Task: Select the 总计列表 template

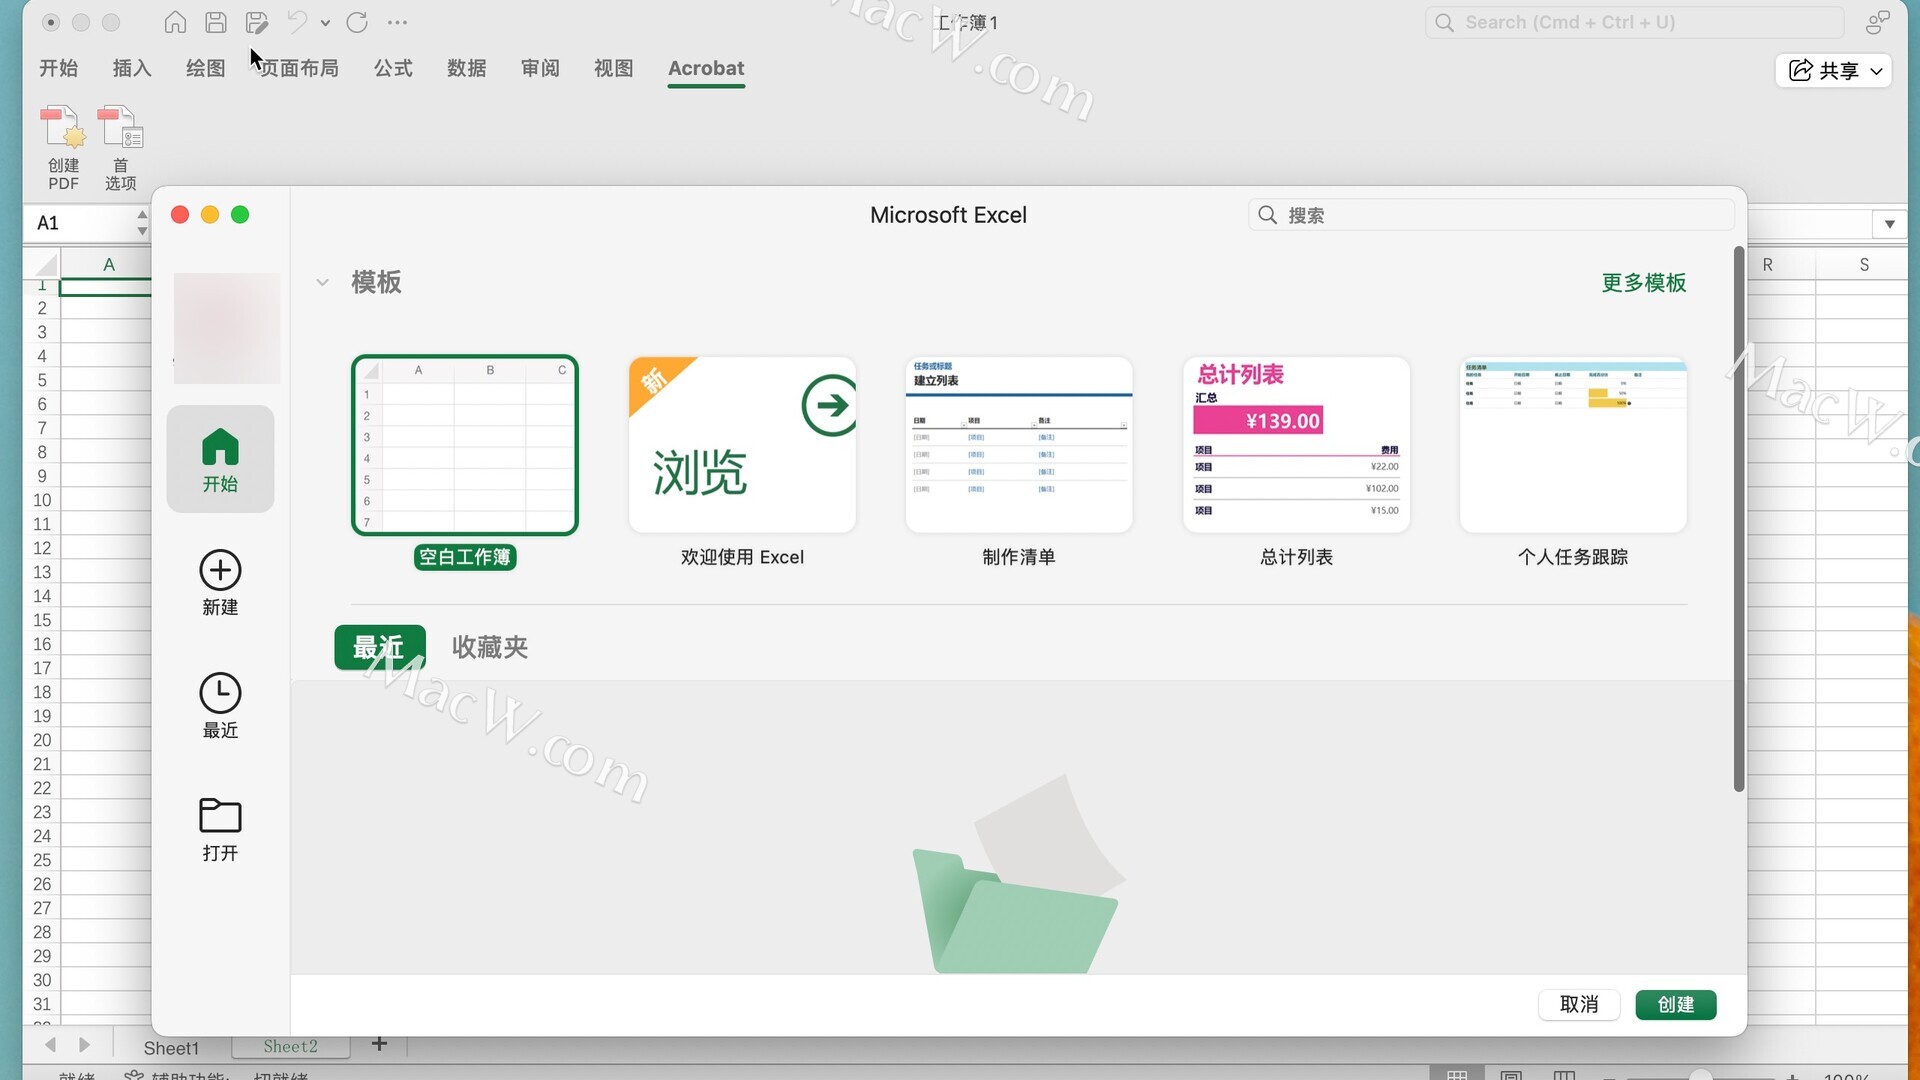Action: pos(1296,445)
